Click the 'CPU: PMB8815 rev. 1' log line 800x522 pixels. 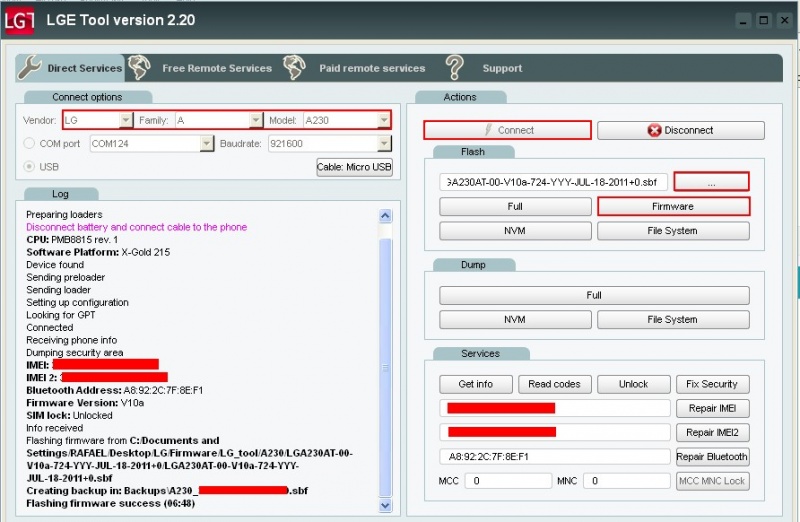click(x=72, y=240)
